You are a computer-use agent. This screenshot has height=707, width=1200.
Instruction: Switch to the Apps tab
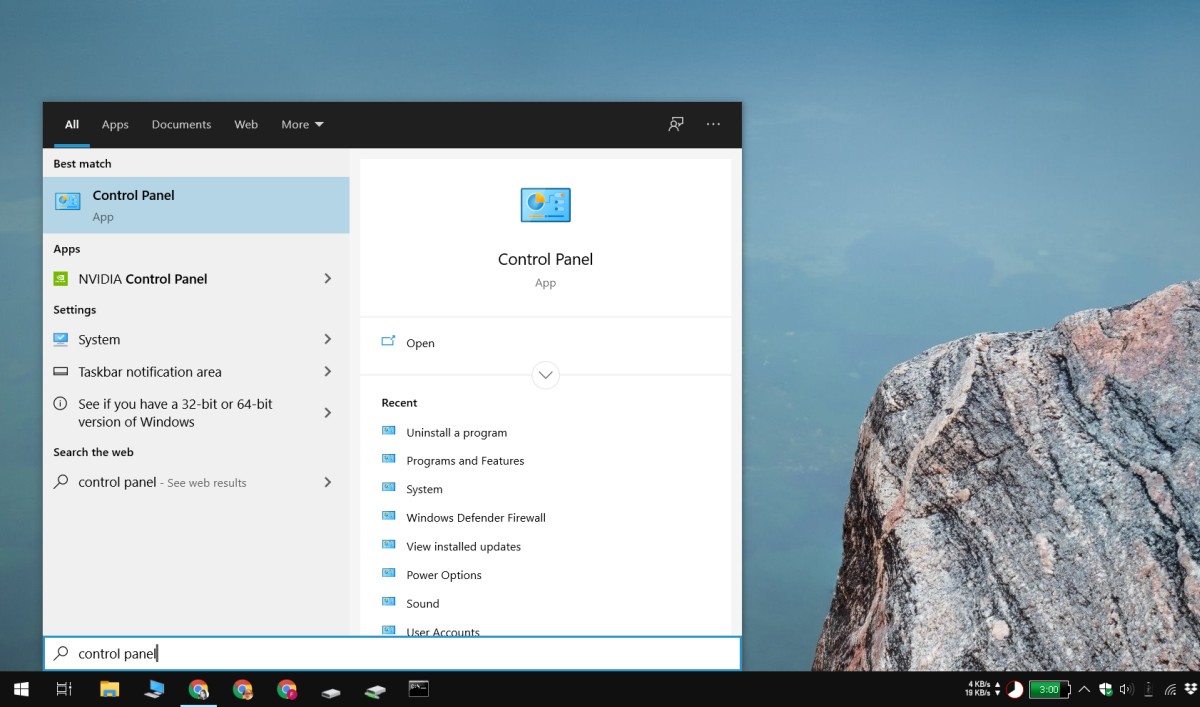(x=114, y=124)
